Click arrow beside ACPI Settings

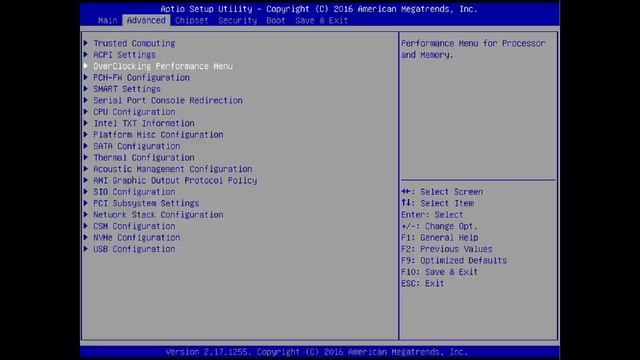pos(86,54)
